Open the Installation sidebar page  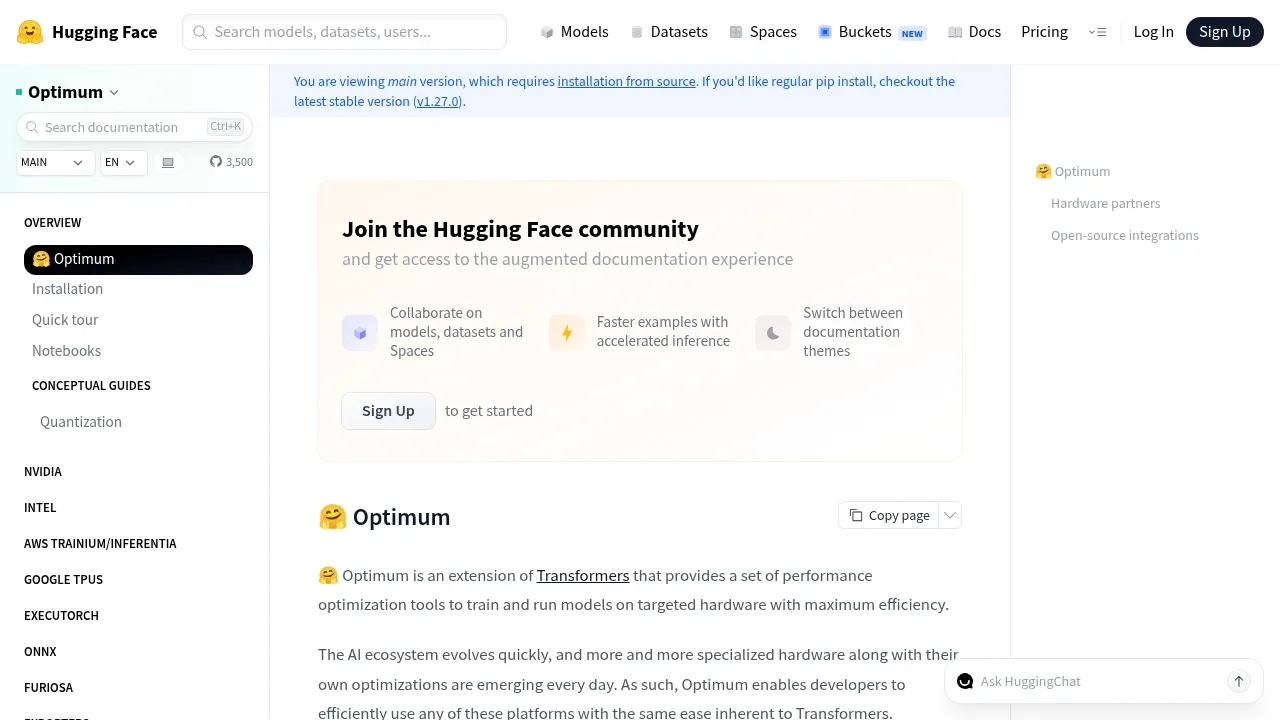coord(67,289)
